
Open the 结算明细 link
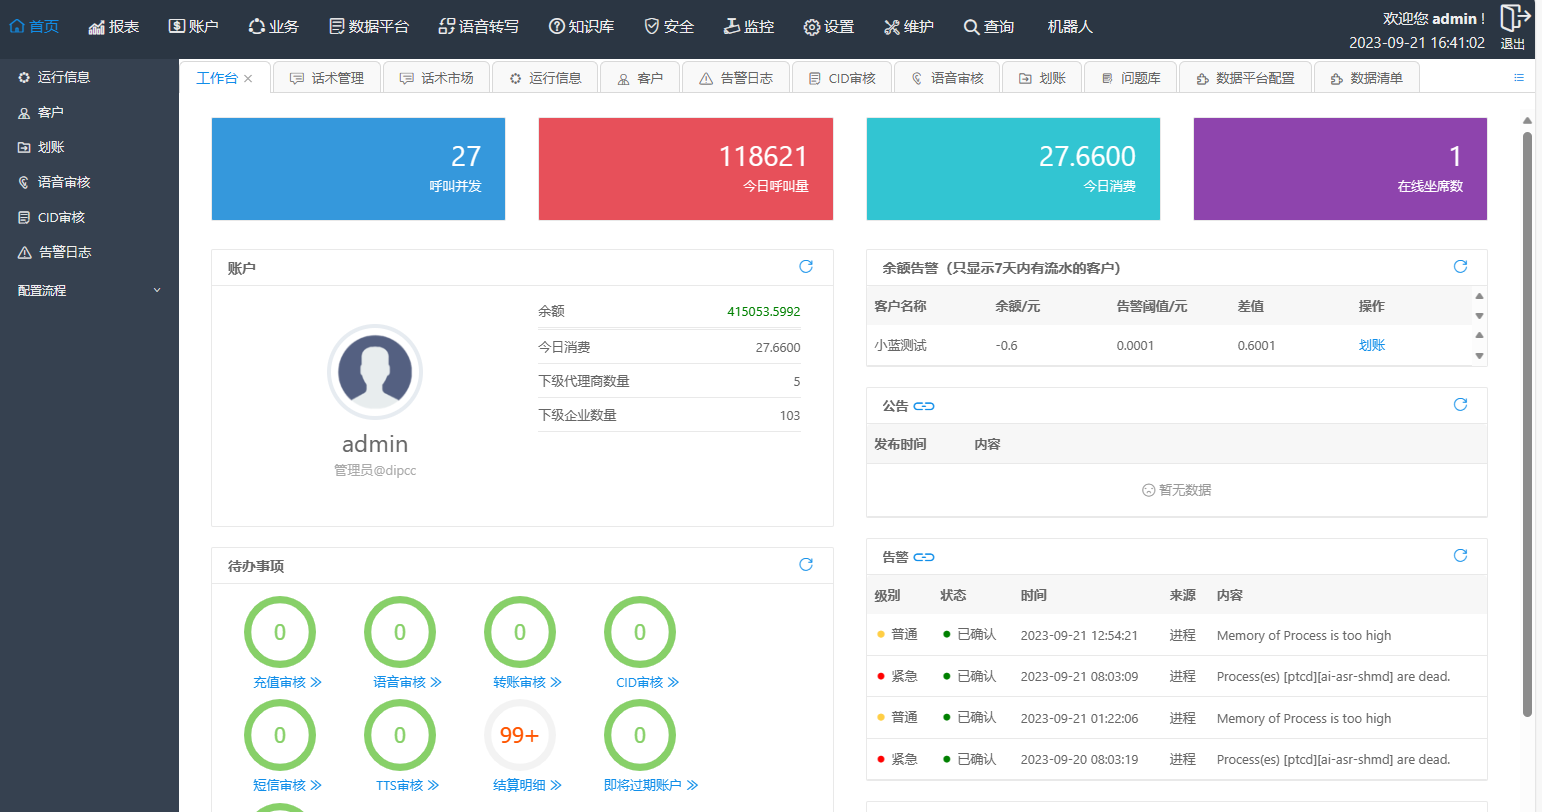pyautogui.click(x=527, y=785)
